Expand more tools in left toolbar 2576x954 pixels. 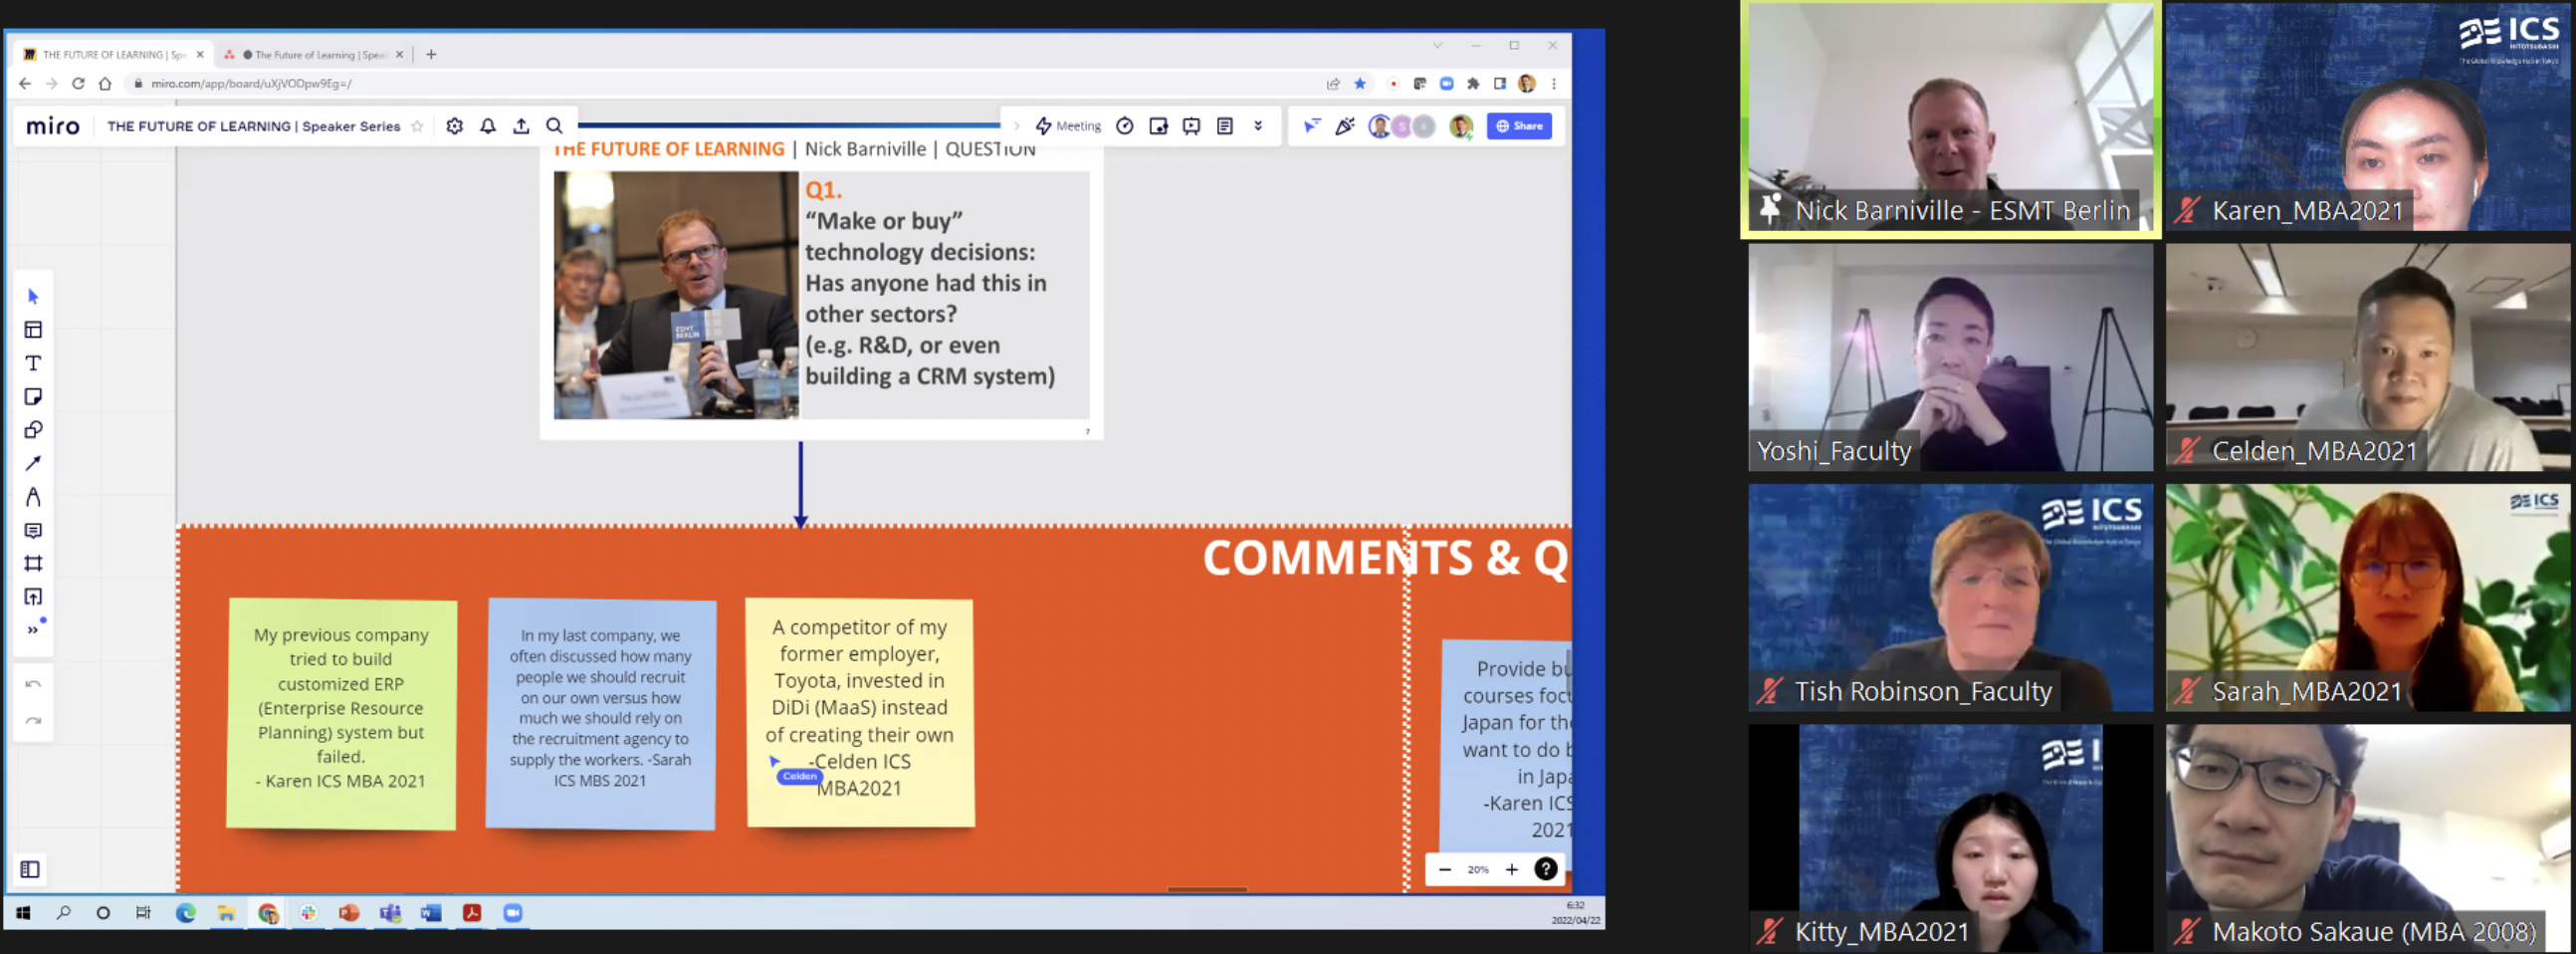33,630
